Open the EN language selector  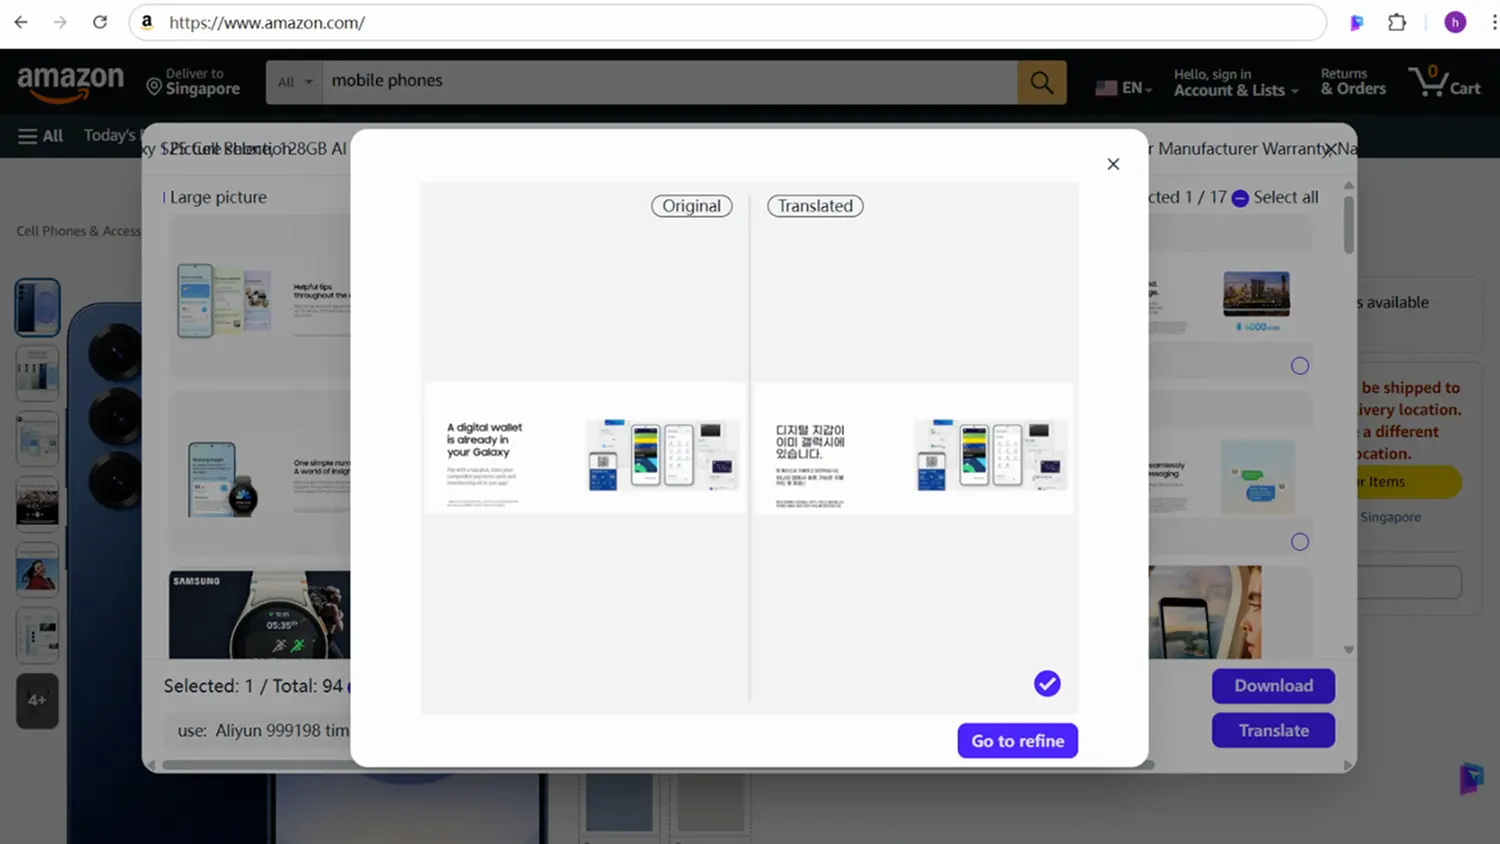(1124, 87)
